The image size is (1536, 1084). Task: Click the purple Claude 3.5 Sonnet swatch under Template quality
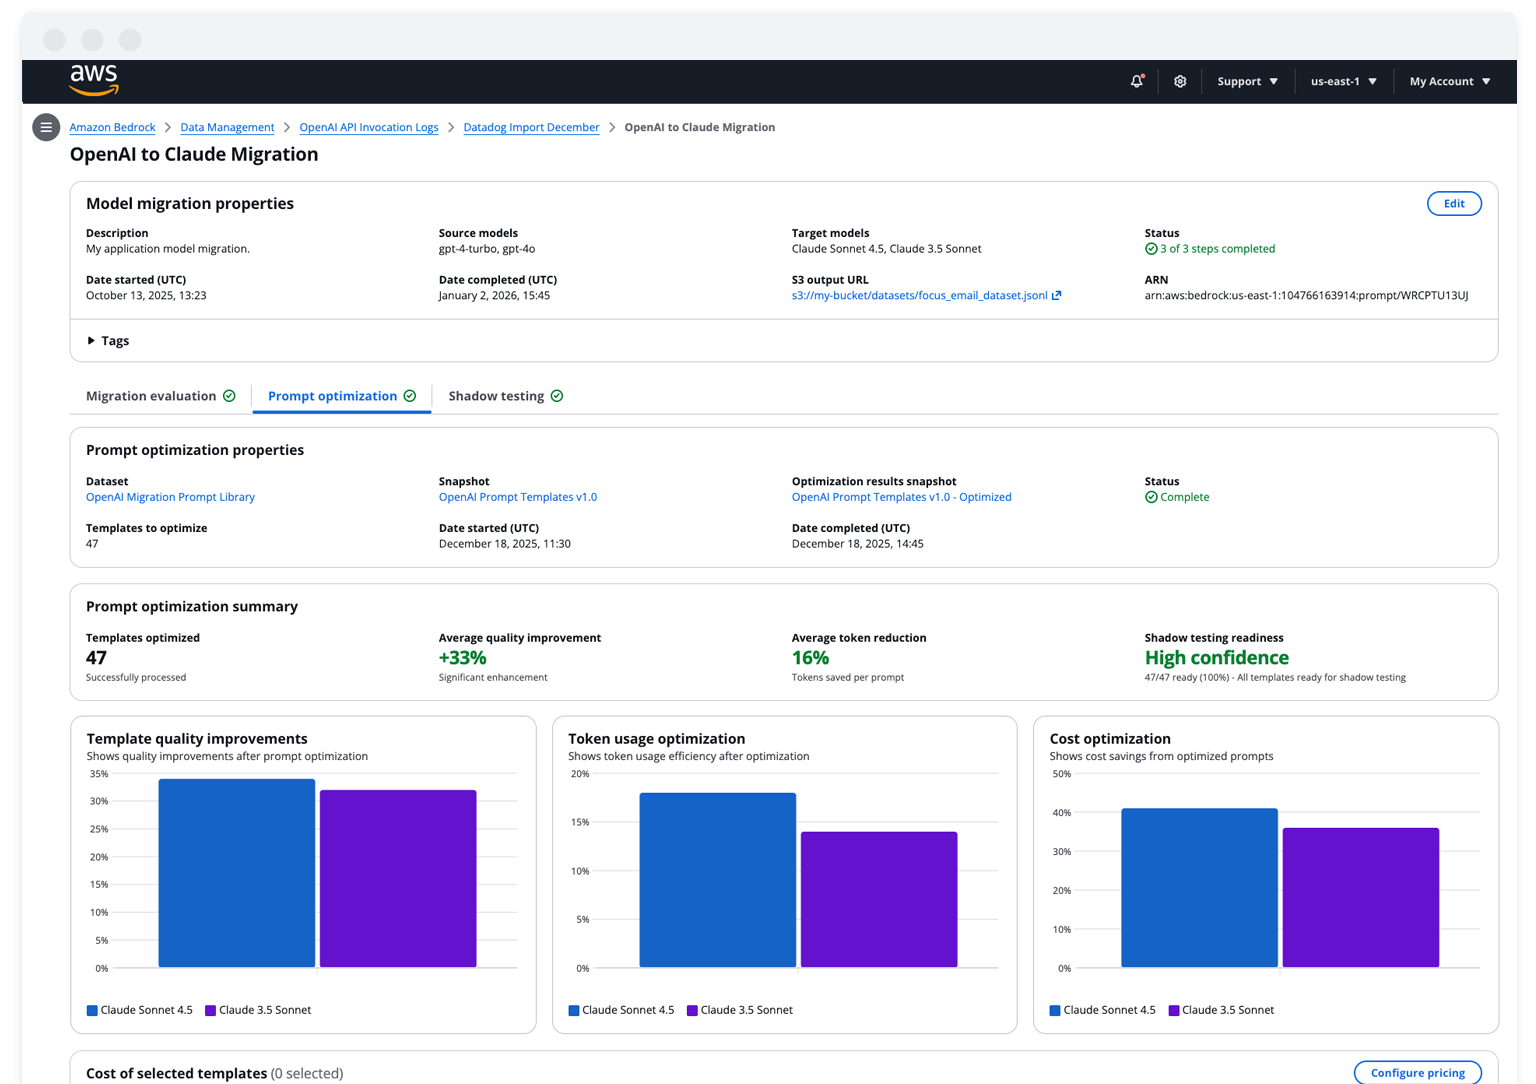[x=210, y=1010]
